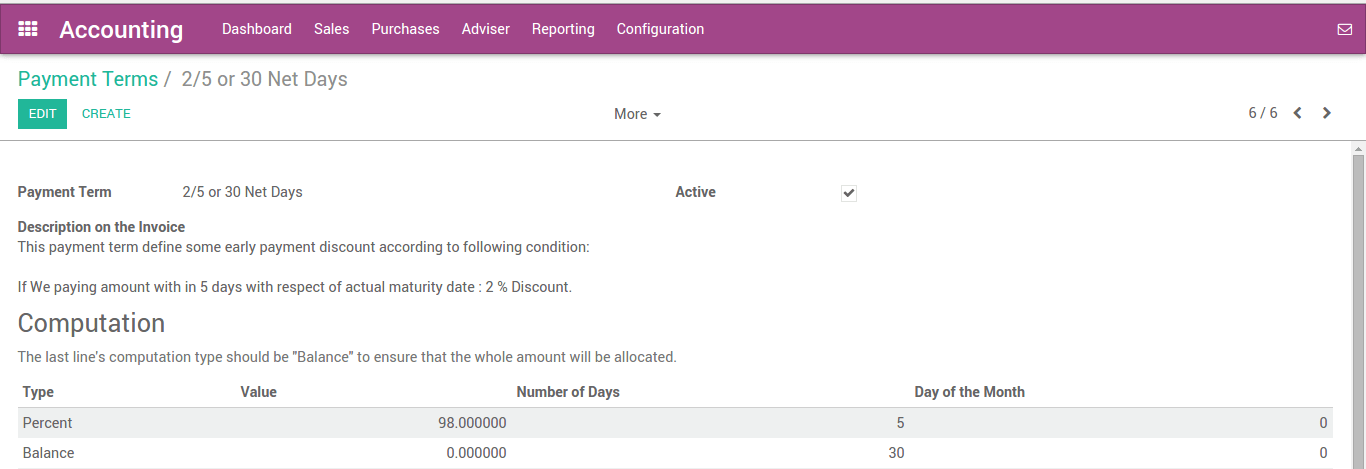
Task: Select the Percent computation row
Action: click(48, 423)
